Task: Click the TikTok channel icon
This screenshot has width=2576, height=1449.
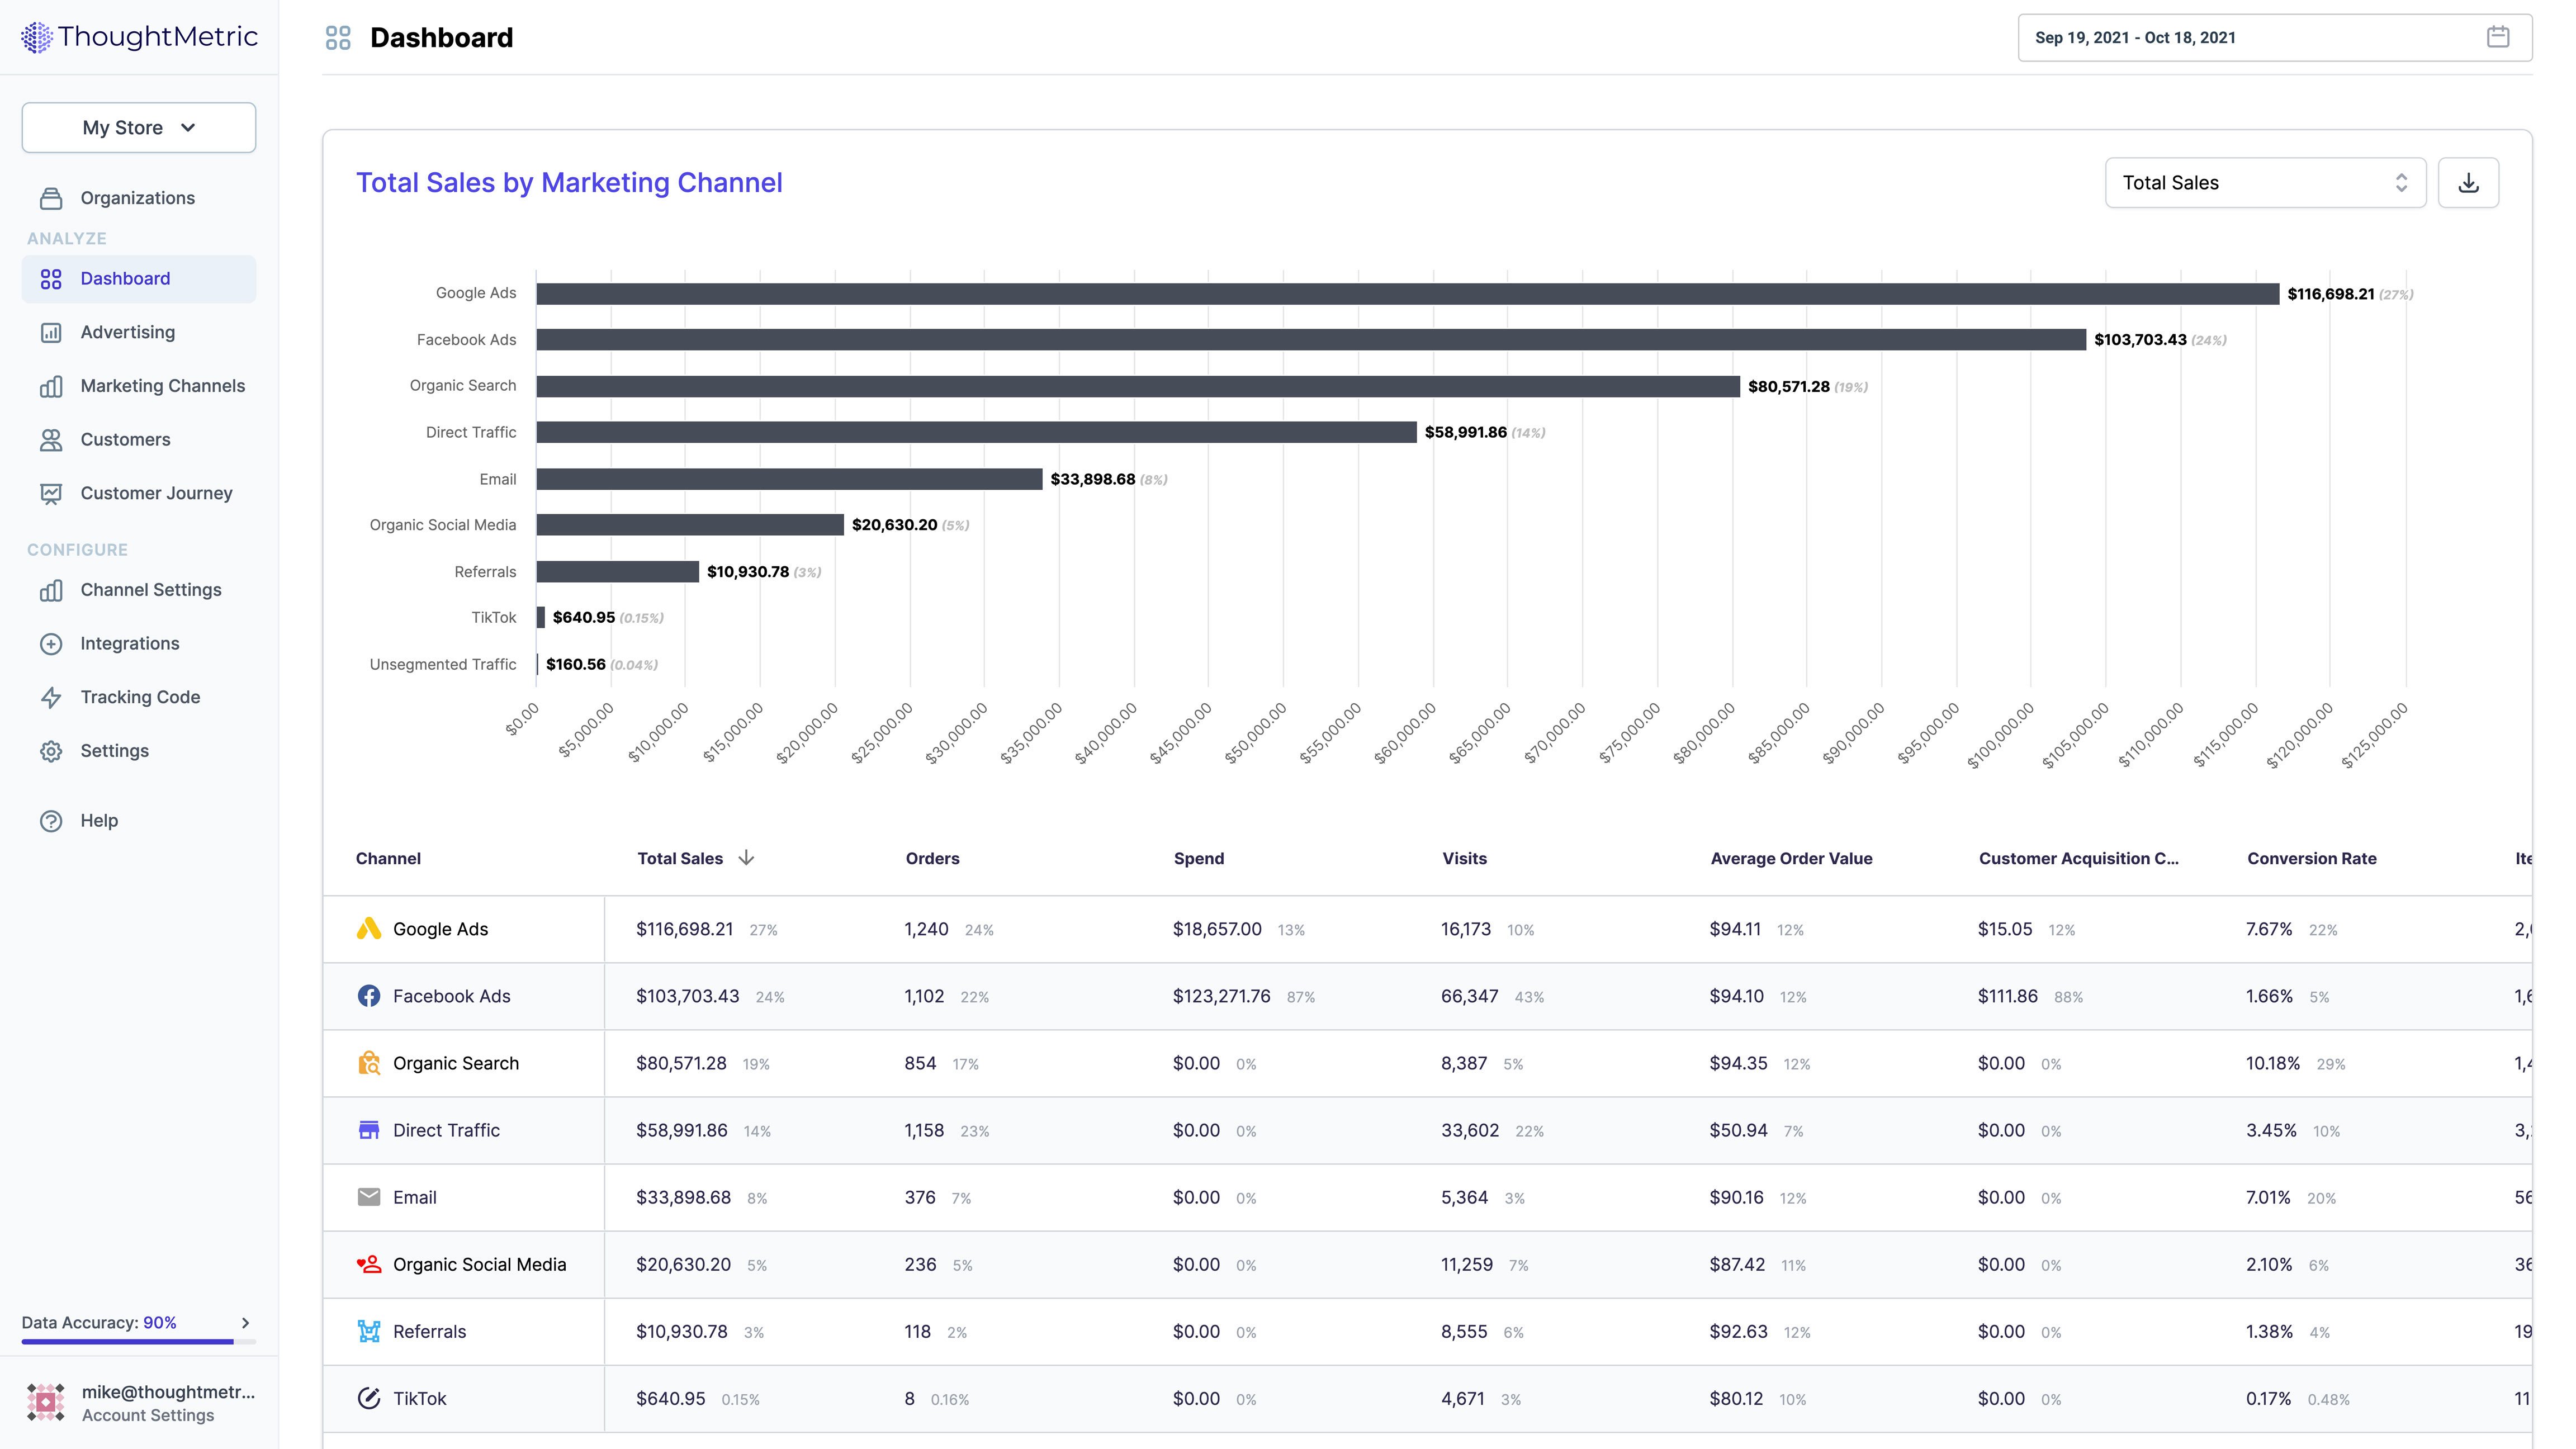Action: coord(369,1398)
